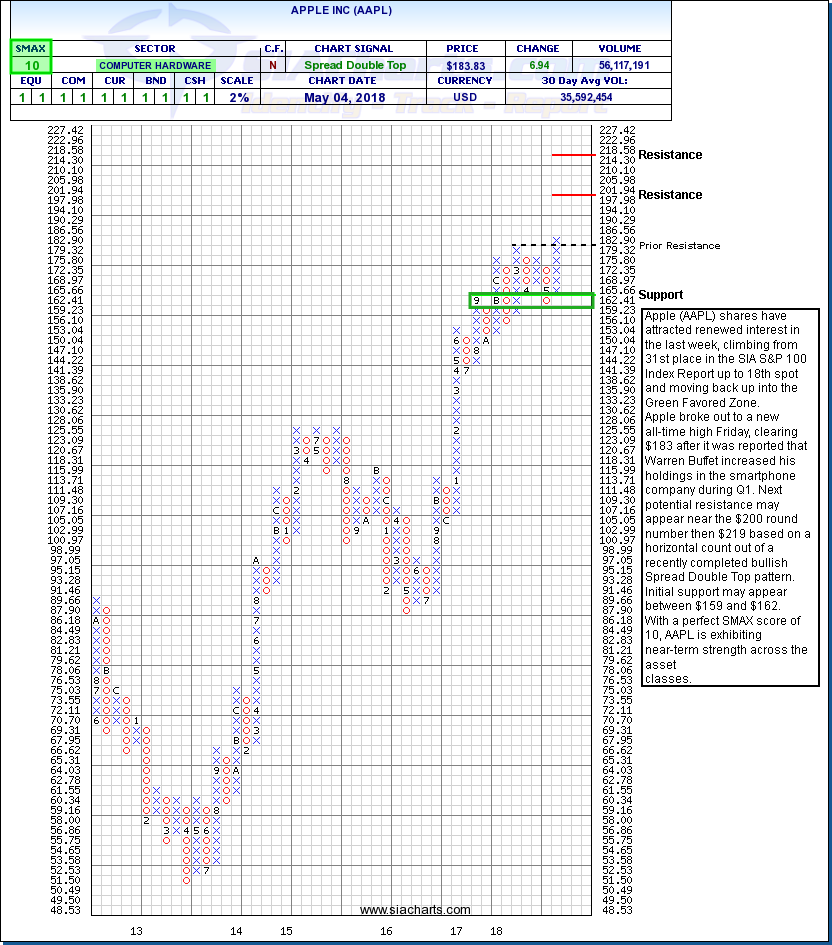Click the Spread Double Top chart signal
Viewport: 832px width, 945px height.
pos(353,65)
